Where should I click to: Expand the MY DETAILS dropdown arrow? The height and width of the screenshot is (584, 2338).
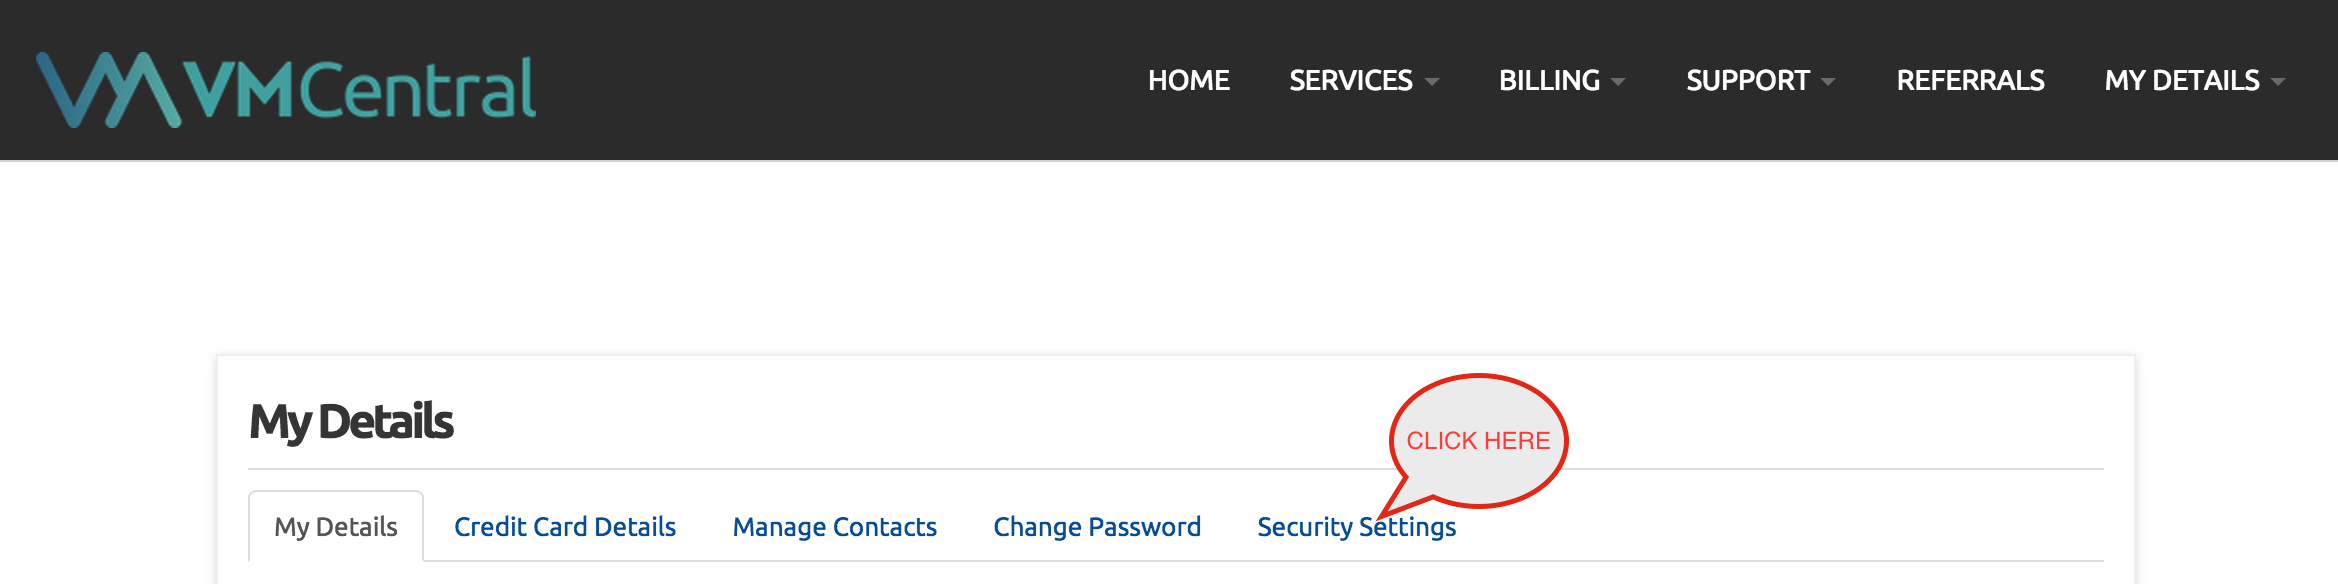(2278, 82)
